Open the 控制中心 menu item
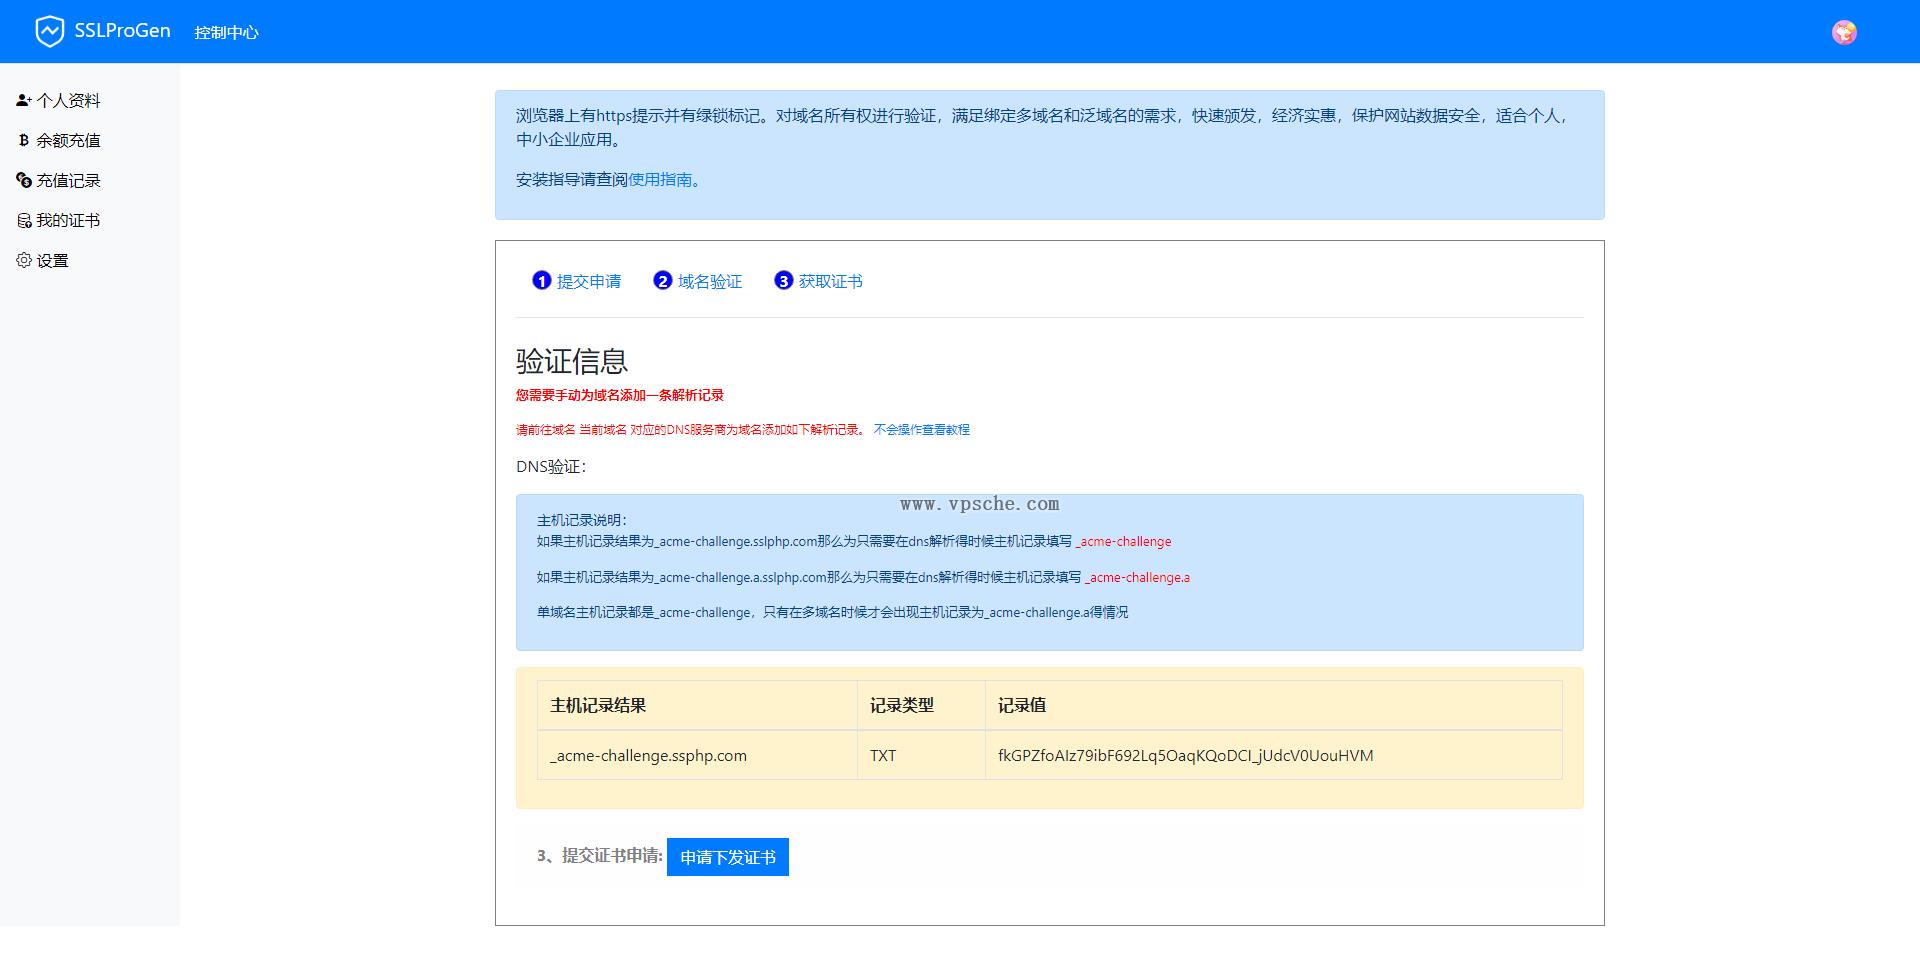Image resolution: width=1920 pixels, height=953 pixels. pos(225,31)
